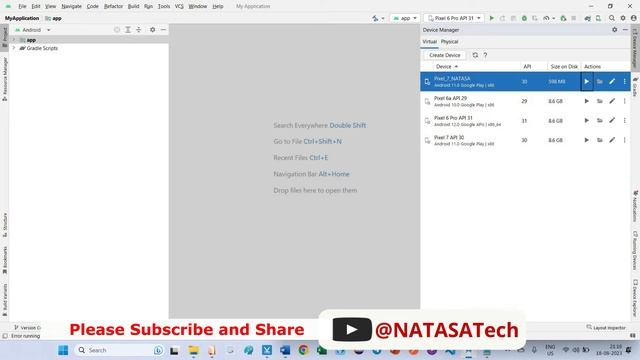
Task: Open the Navigate menu
Action: pyautogui.click(x=71, y=7)
